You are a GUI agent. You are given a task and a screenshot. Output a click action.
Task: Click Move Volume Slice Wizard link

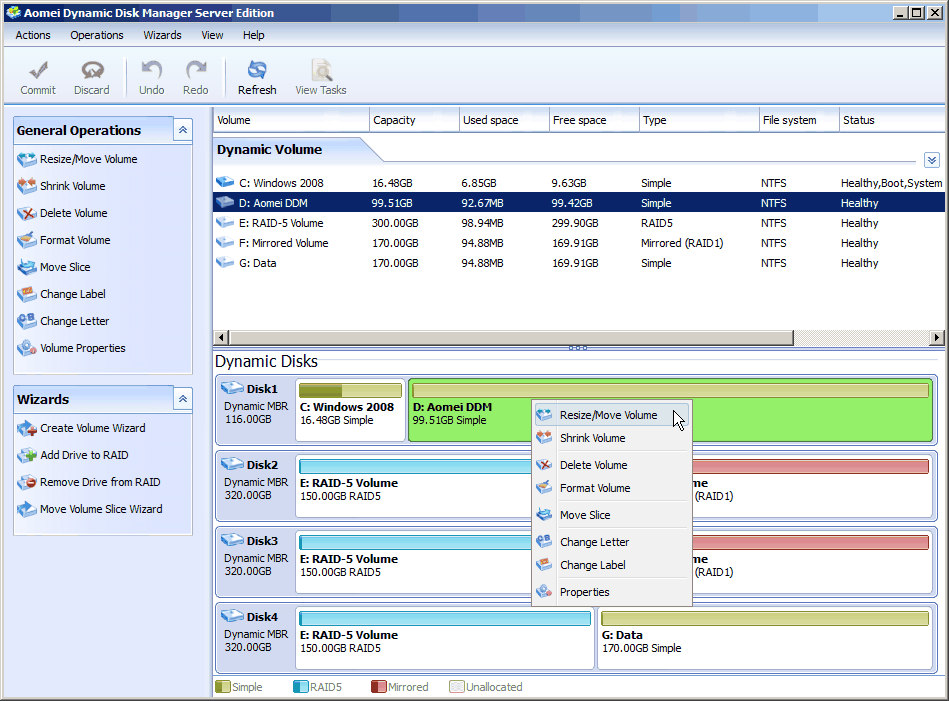(x=100, y=509)
